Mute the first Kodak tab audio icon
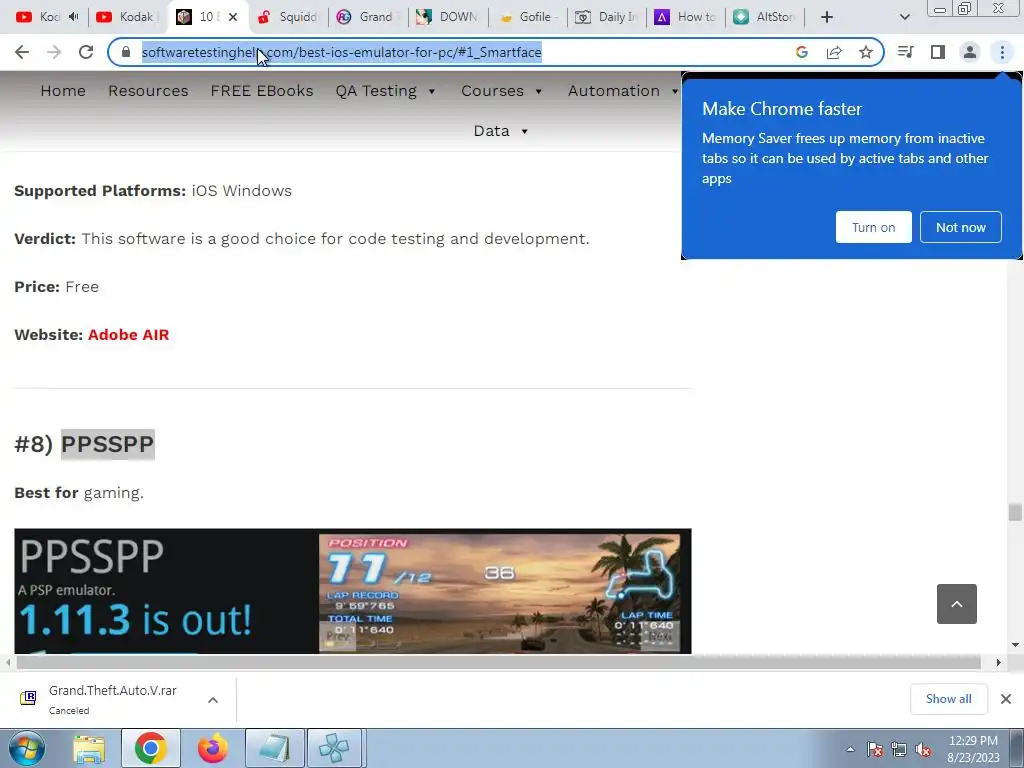The image size is (1024, 768). pyautogui.click(x=74, y=17)
